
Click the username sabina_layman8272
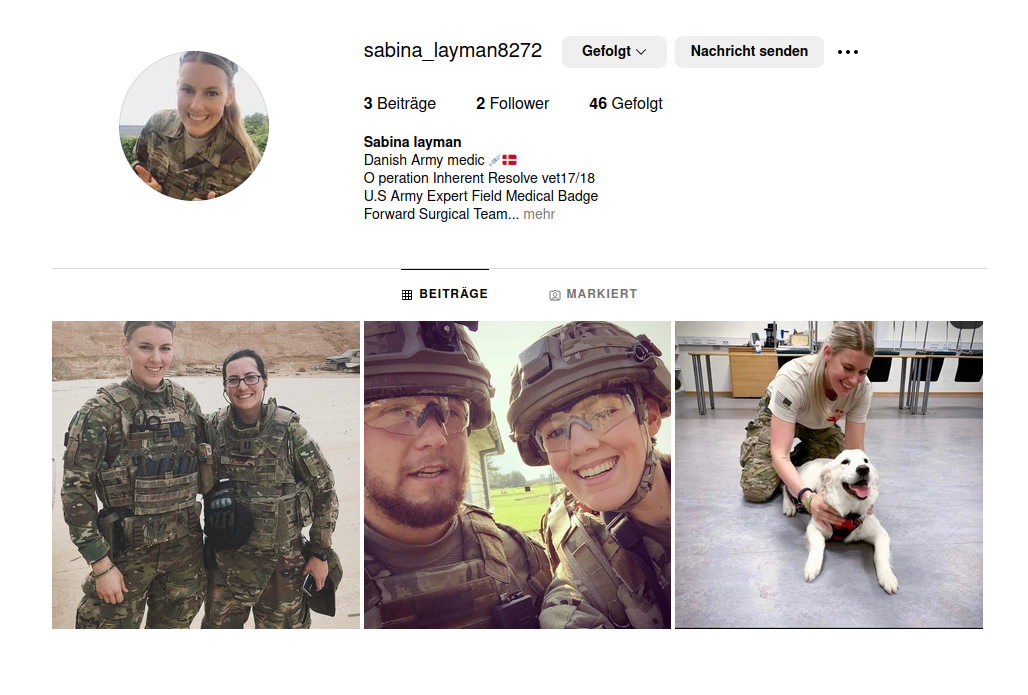[x=452, y=50]
